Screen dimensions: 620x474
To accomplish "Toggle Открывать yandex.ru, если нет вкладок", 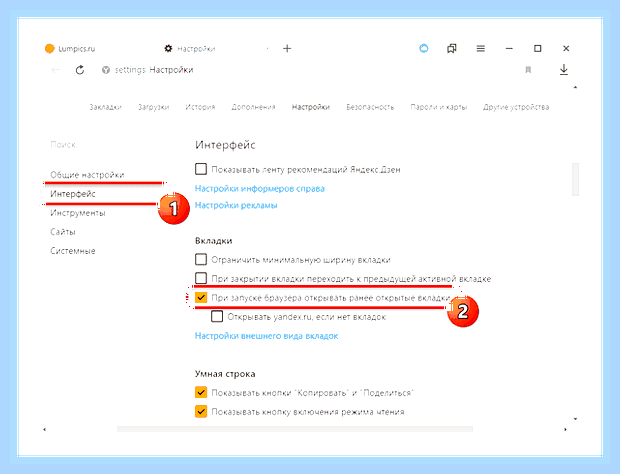I will pyautogui.click(x=217, y=316).
